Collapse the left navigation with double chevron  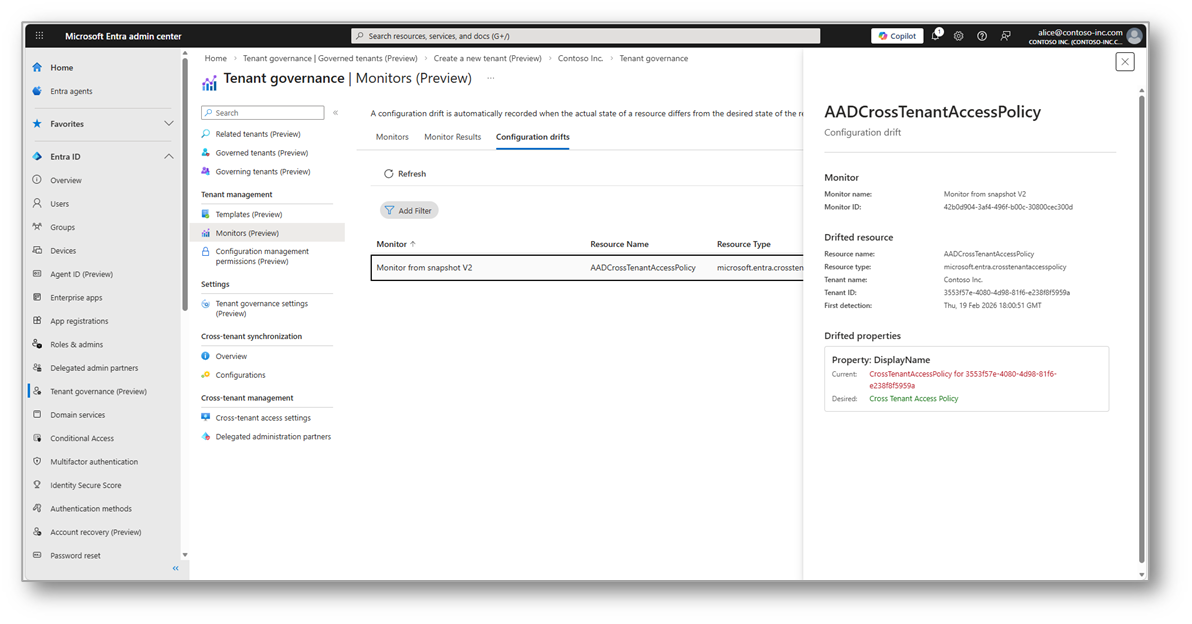(176, 569)
